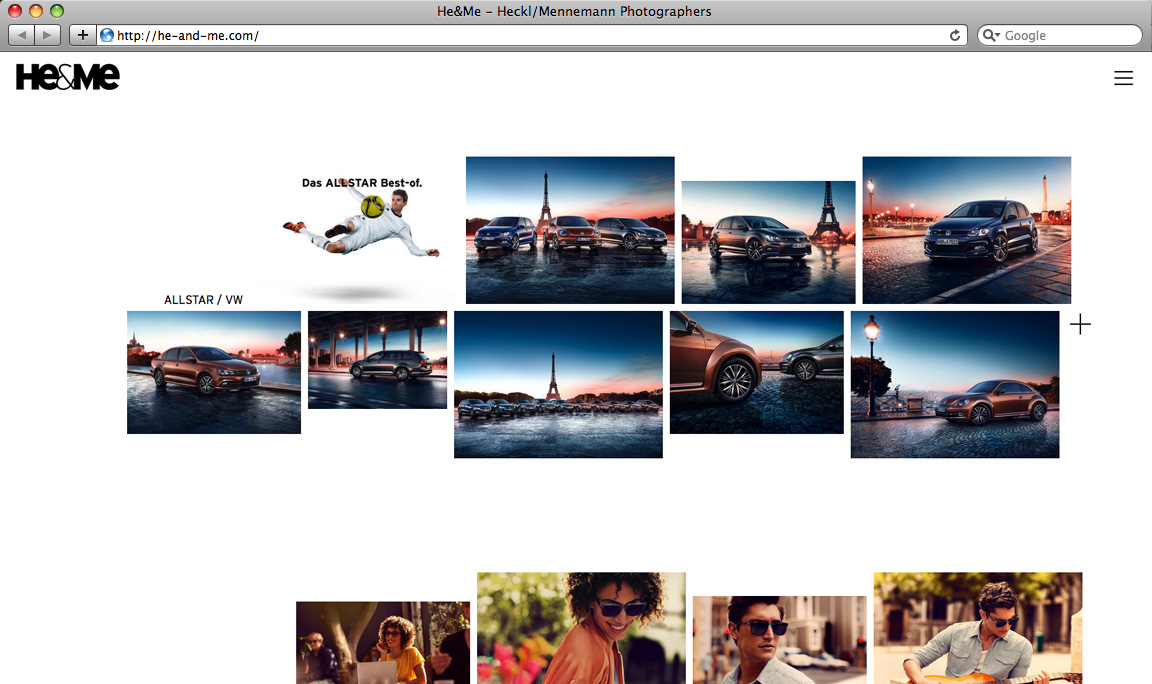Open single grey Golf with Eiffel Tower photo
The height and width of the screenshot is (684, 1152).
click(768, 242)
